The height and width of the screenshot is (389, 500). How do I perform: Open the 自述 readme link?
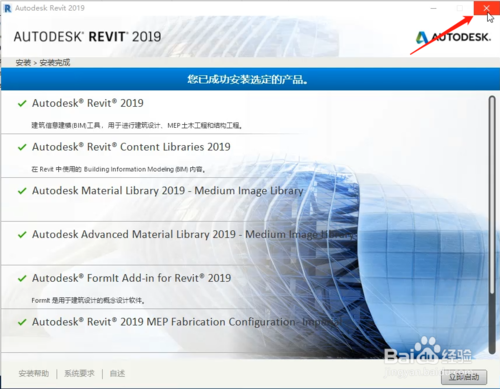pos(117,373)
